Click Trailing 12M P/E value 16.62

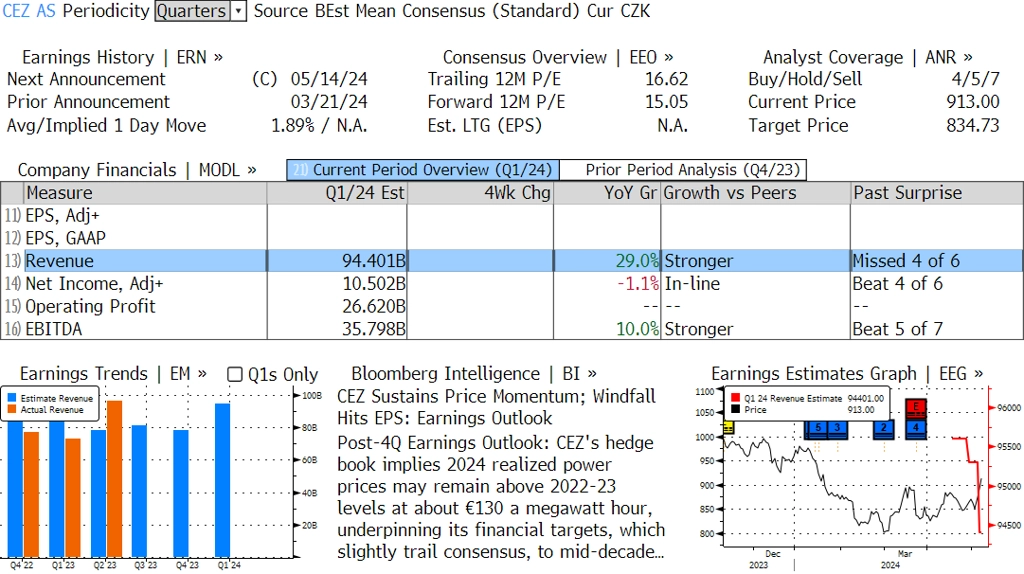(667, 80)
